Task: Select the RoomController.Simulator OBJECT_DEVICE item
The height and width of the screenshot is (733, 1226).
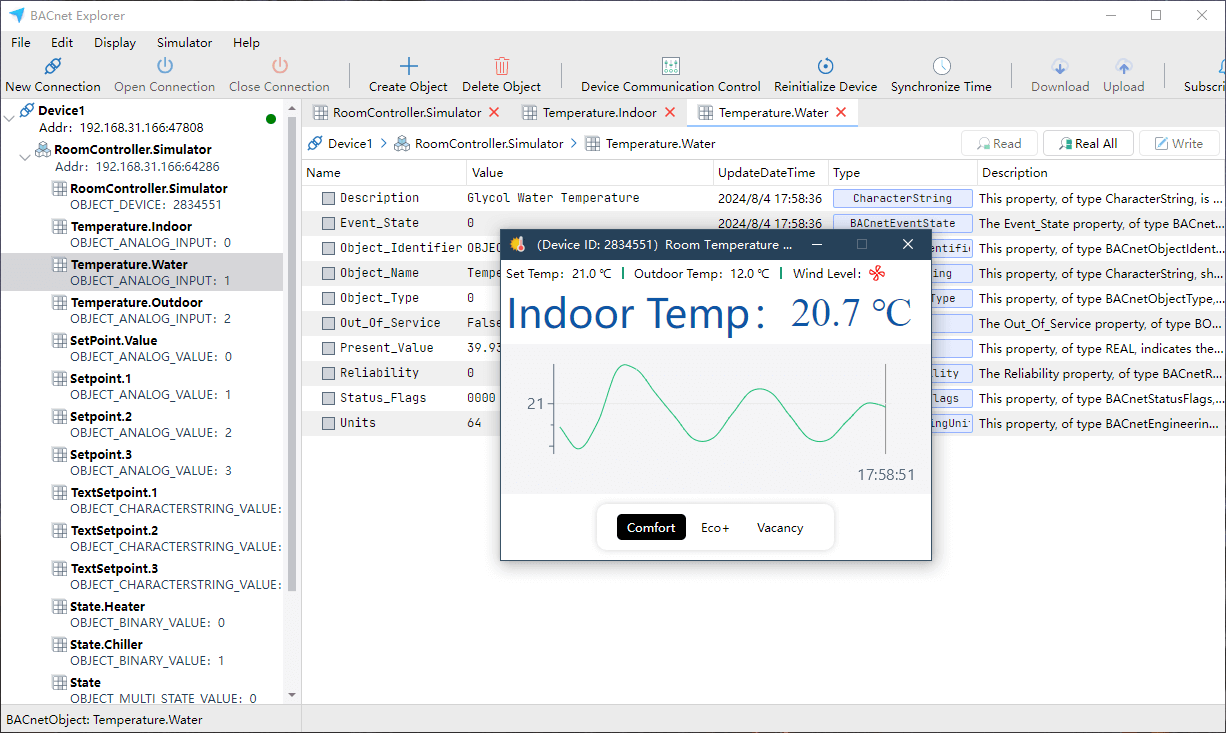Action: tap(148, 188)
